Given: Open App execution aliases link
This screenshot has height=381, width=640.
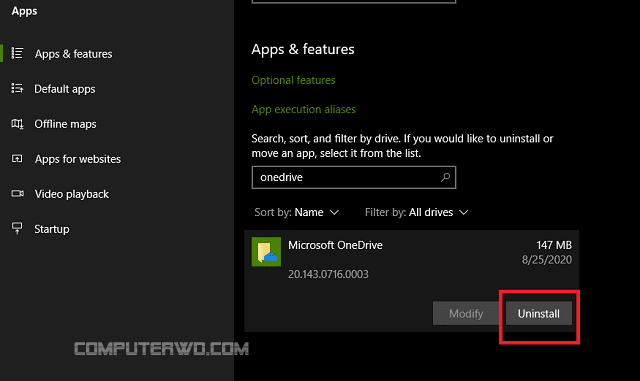Looking at the screenshot, I should 303,109.
